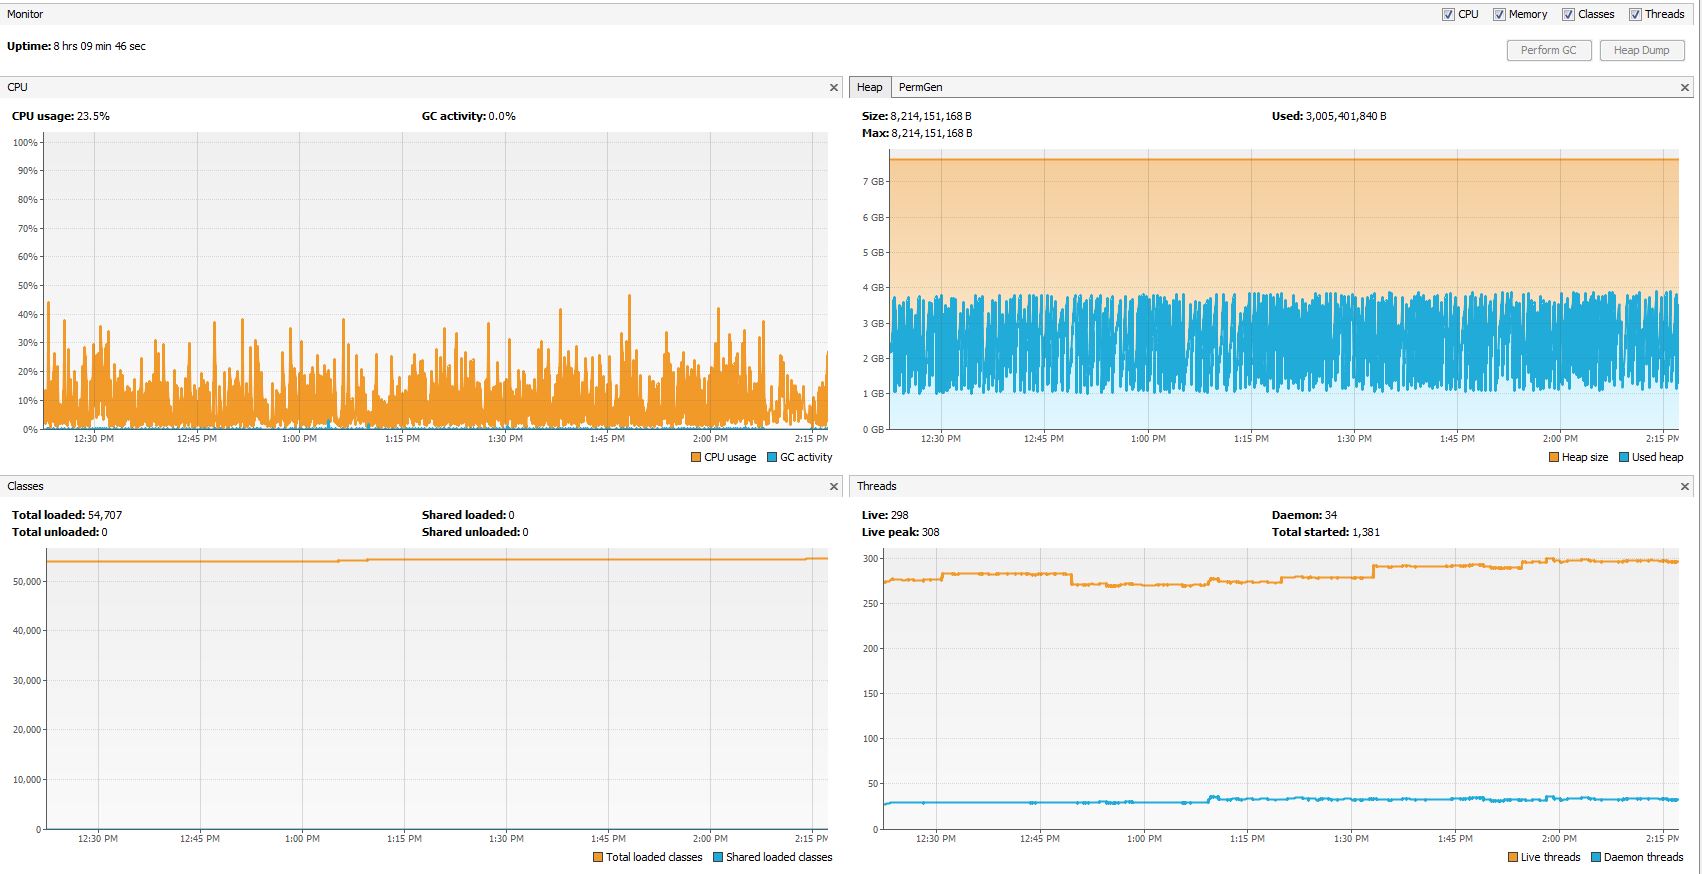Click the CPU panel title
1702x874 pixels.
tap(17, 87)
